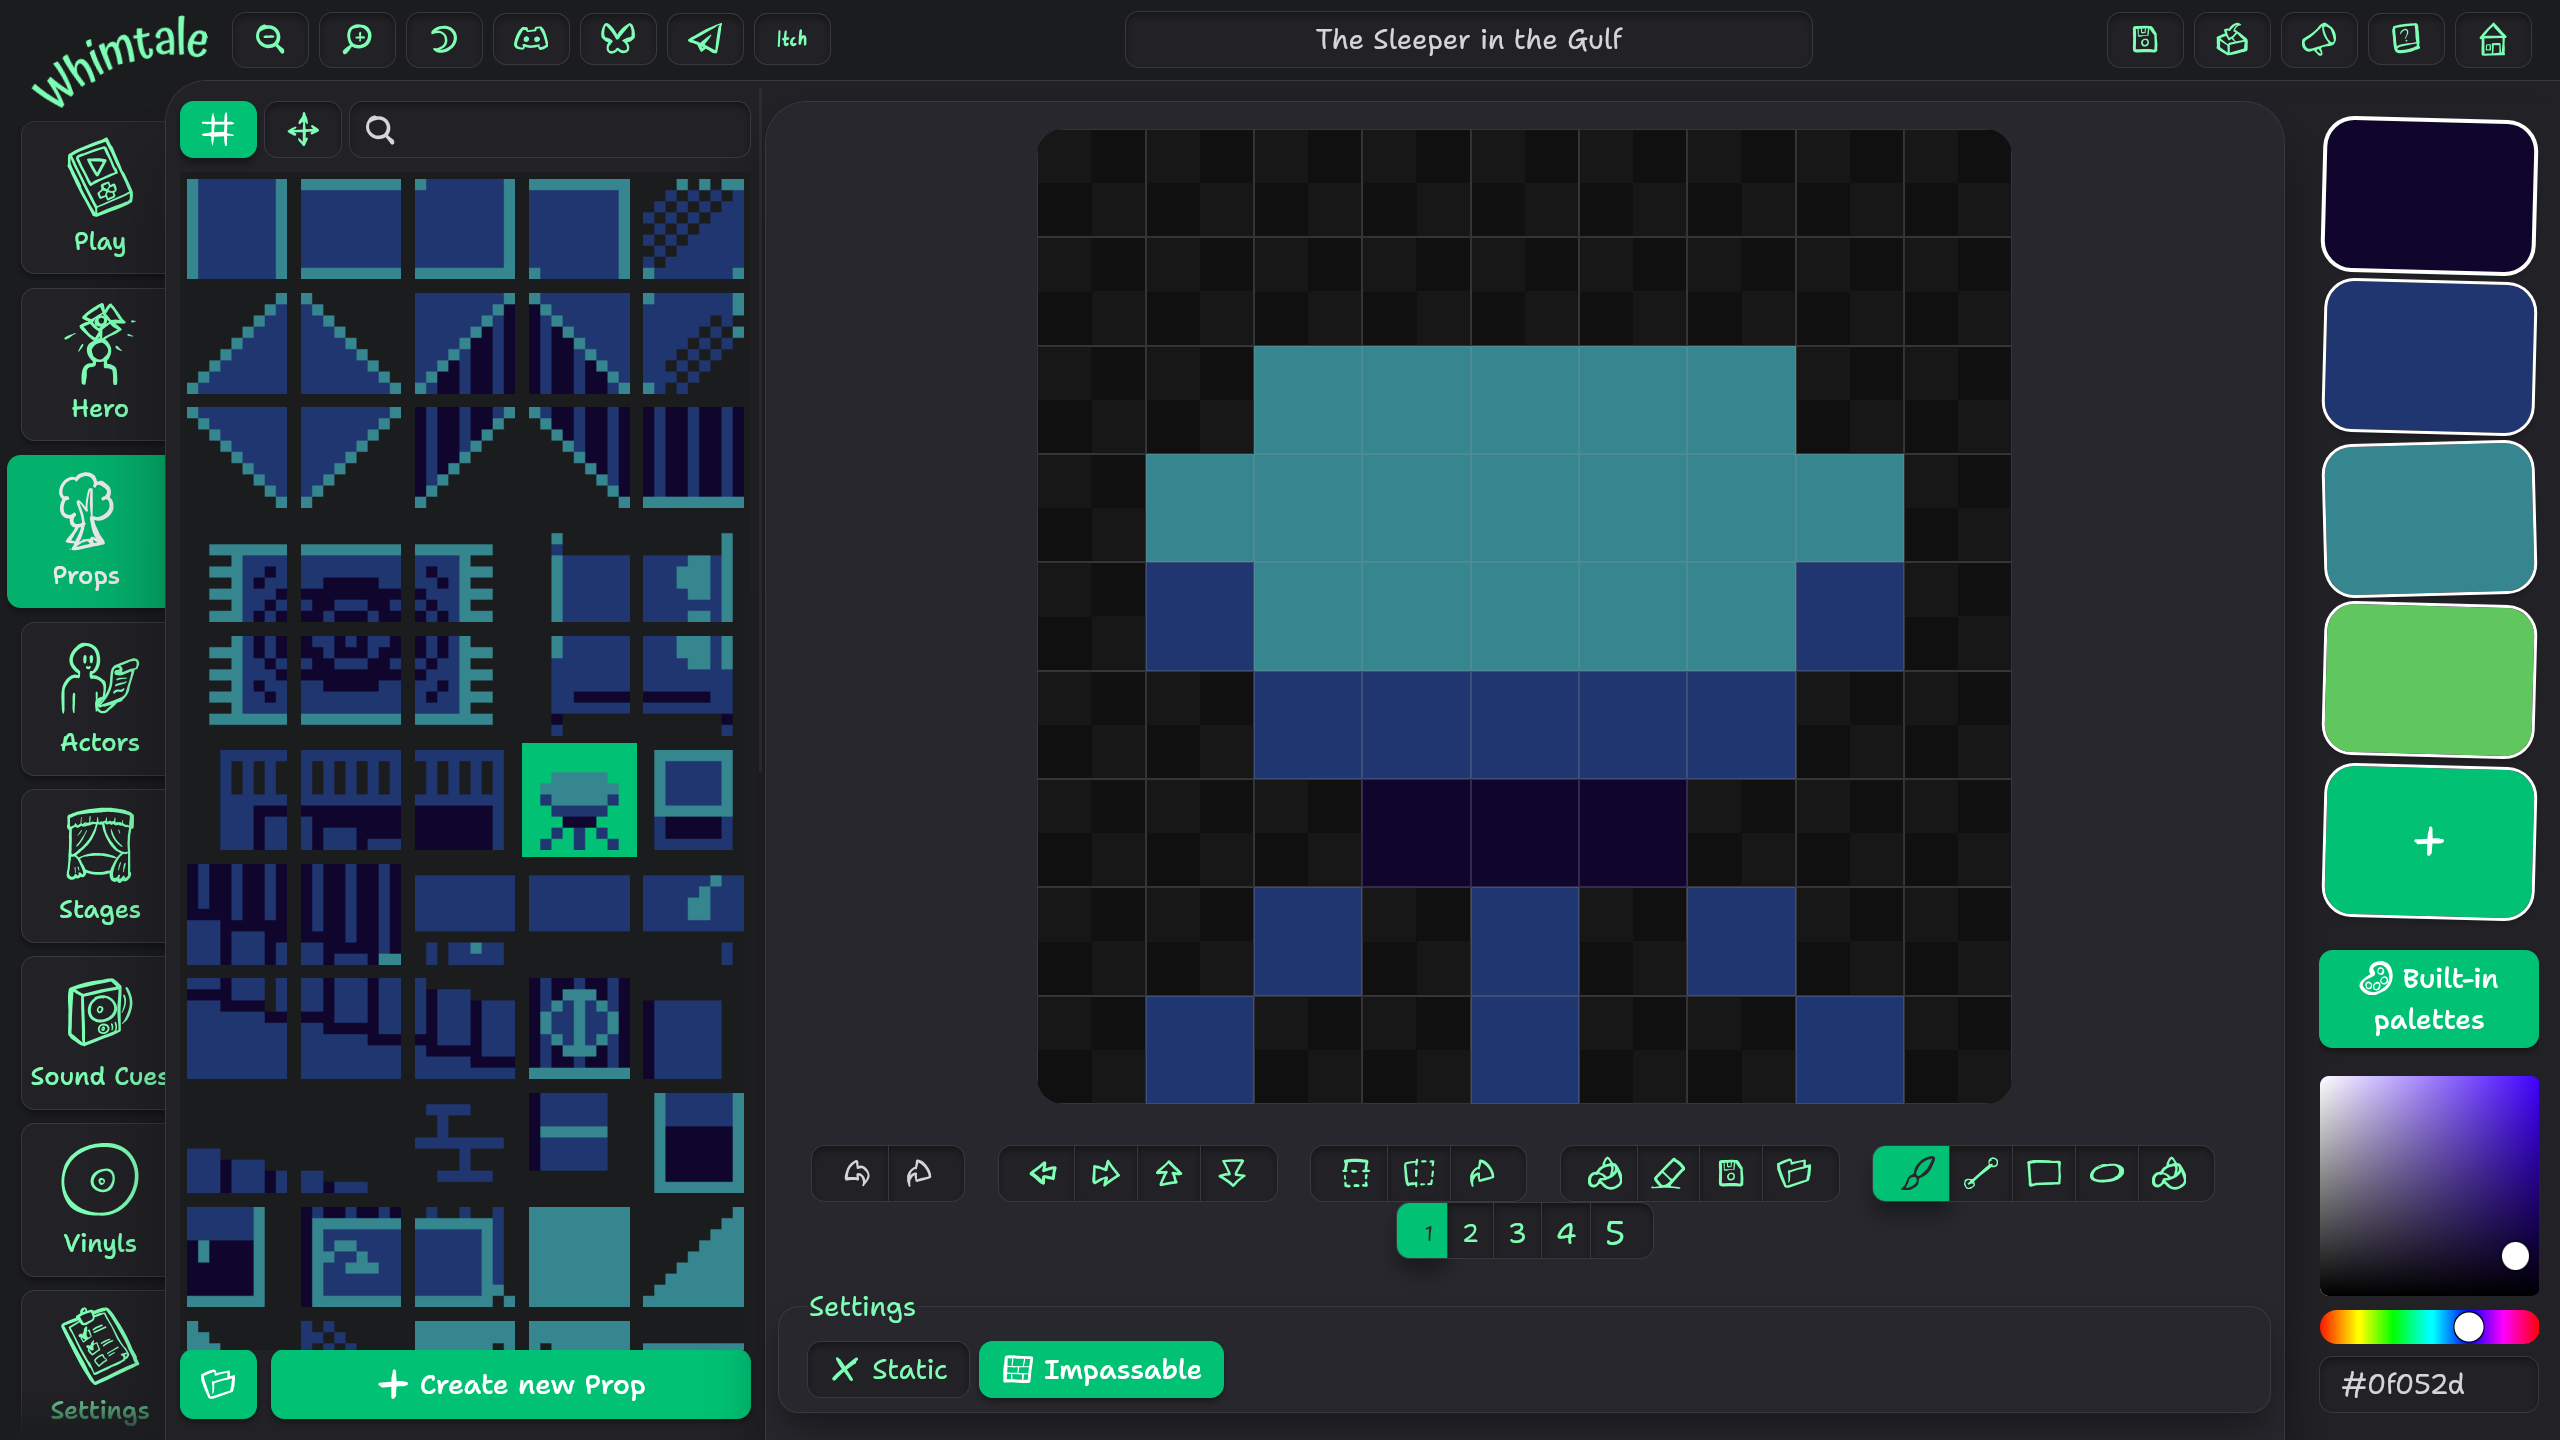2560x1440 pixels.
Task: Disable the Impassable setting
Action: click(x=1100, y=1369)
